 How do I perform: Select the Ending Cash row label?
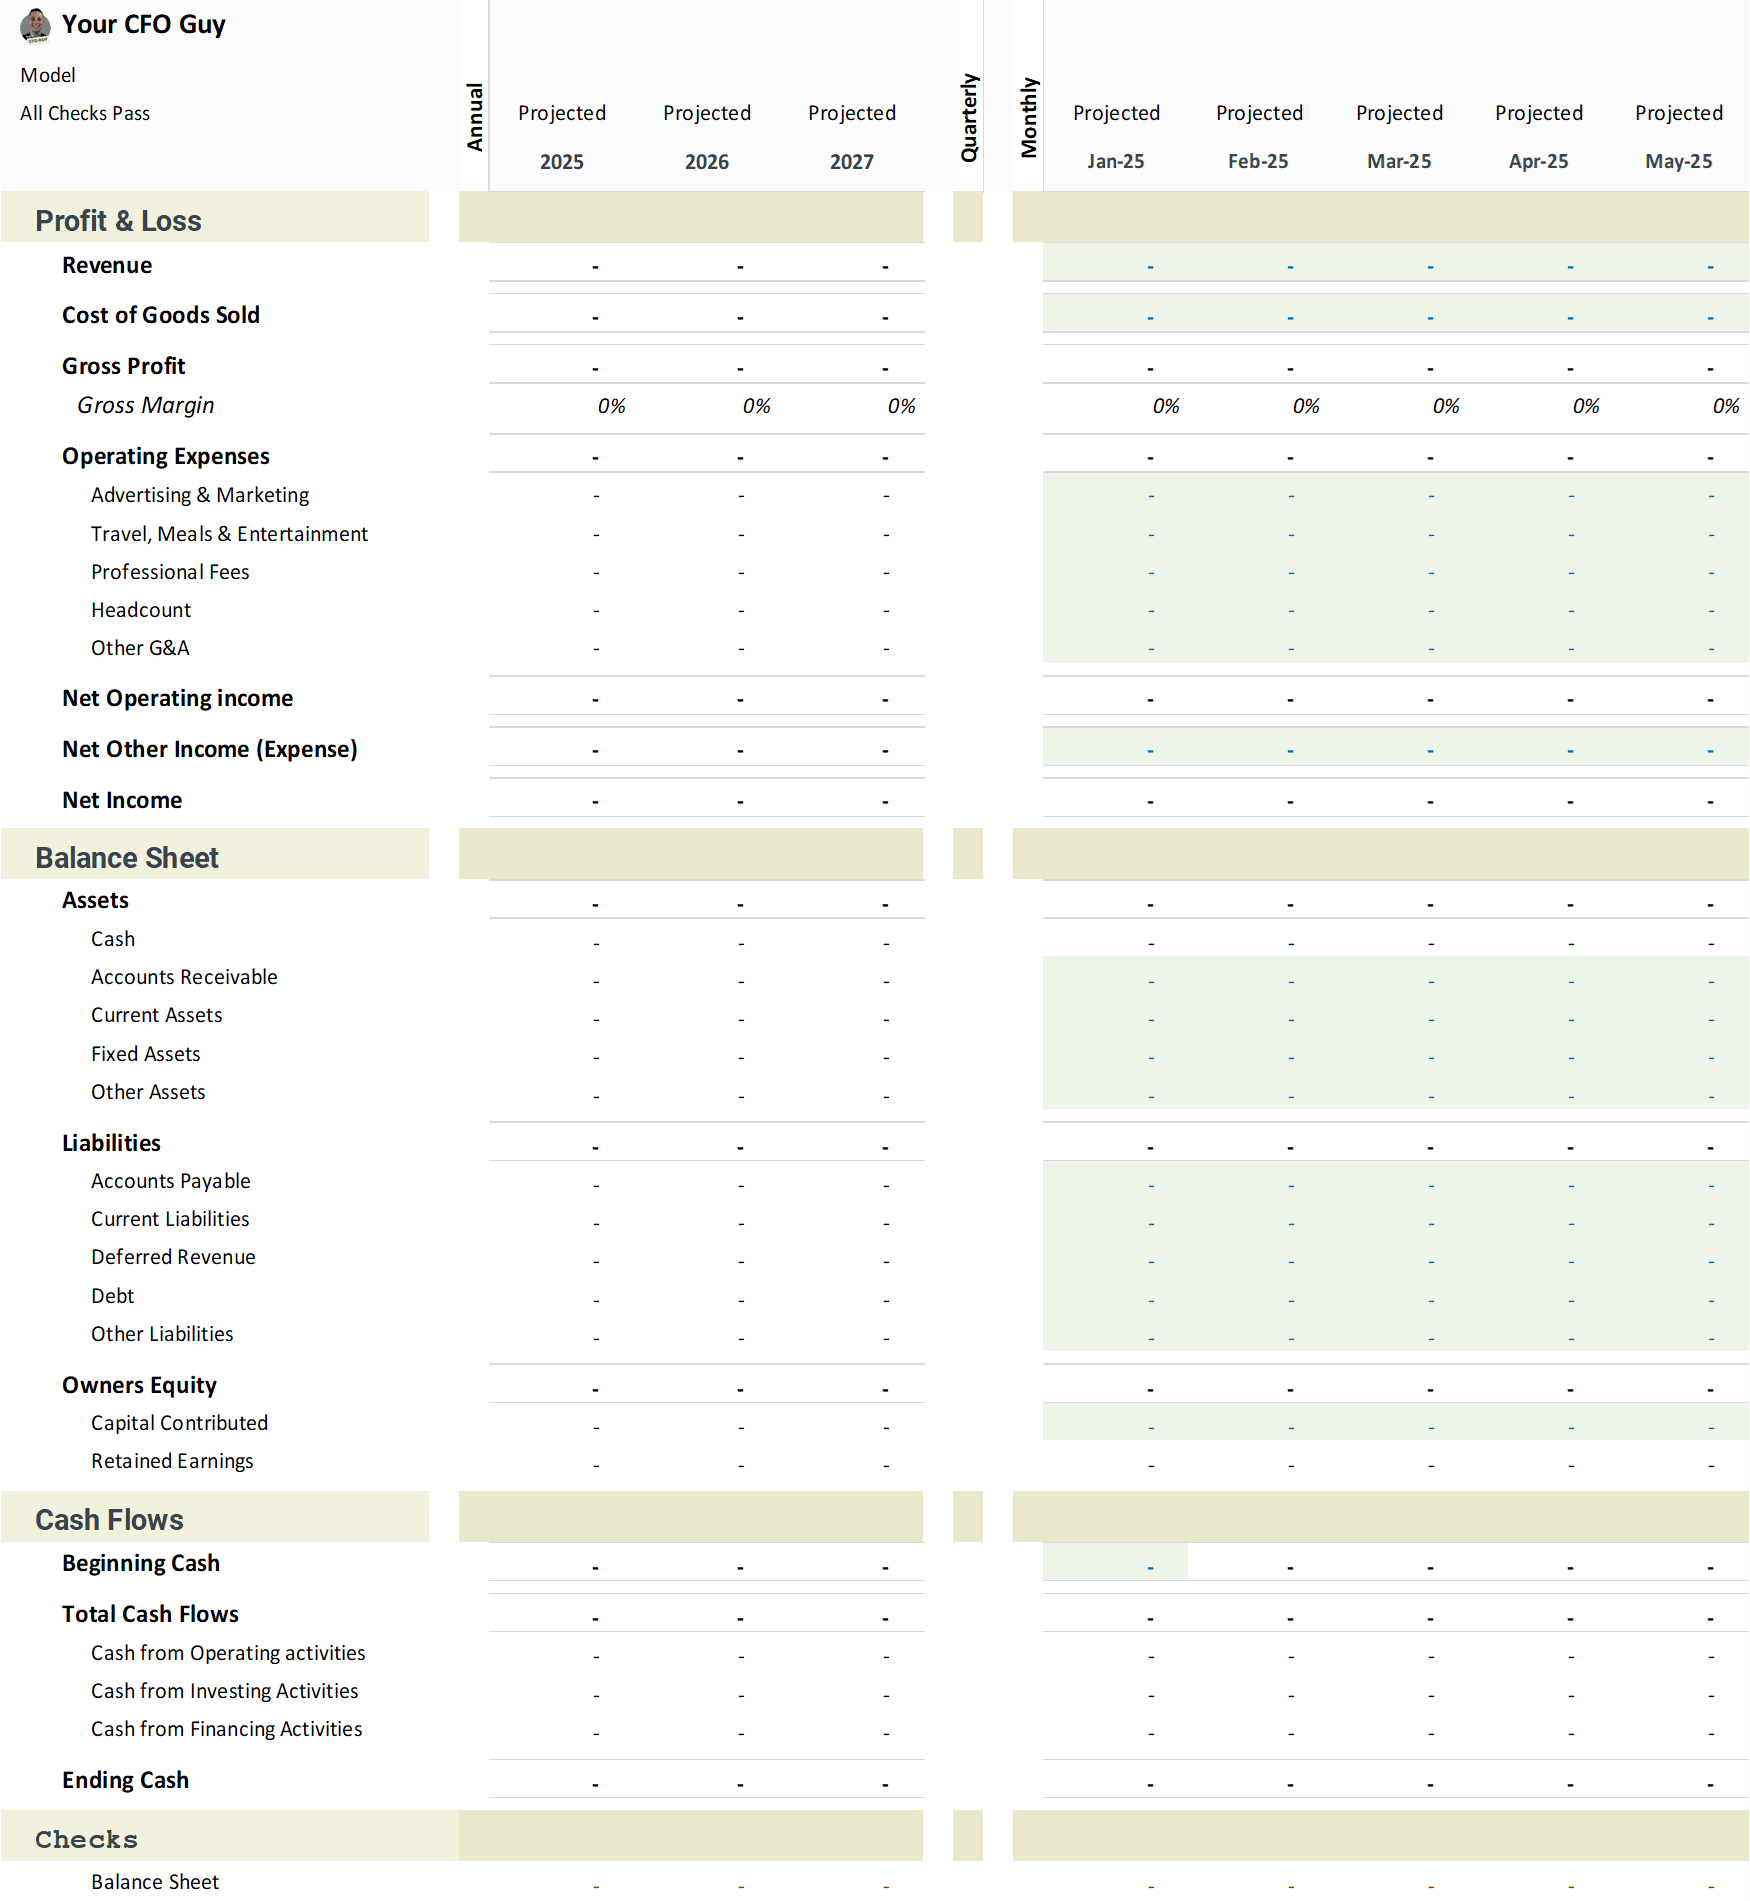coord(125,1780)
